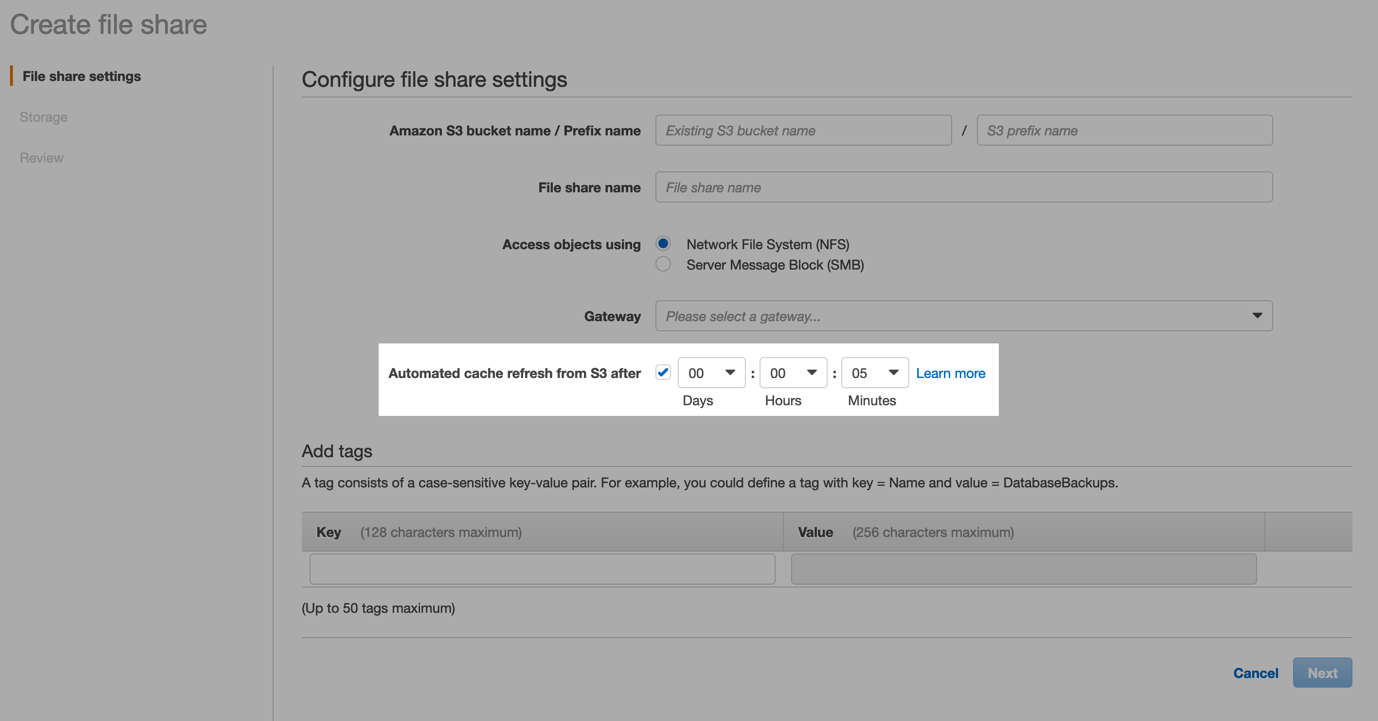Go to the Storage step
The image size is (1378, 721).
[x=43, y=116]
